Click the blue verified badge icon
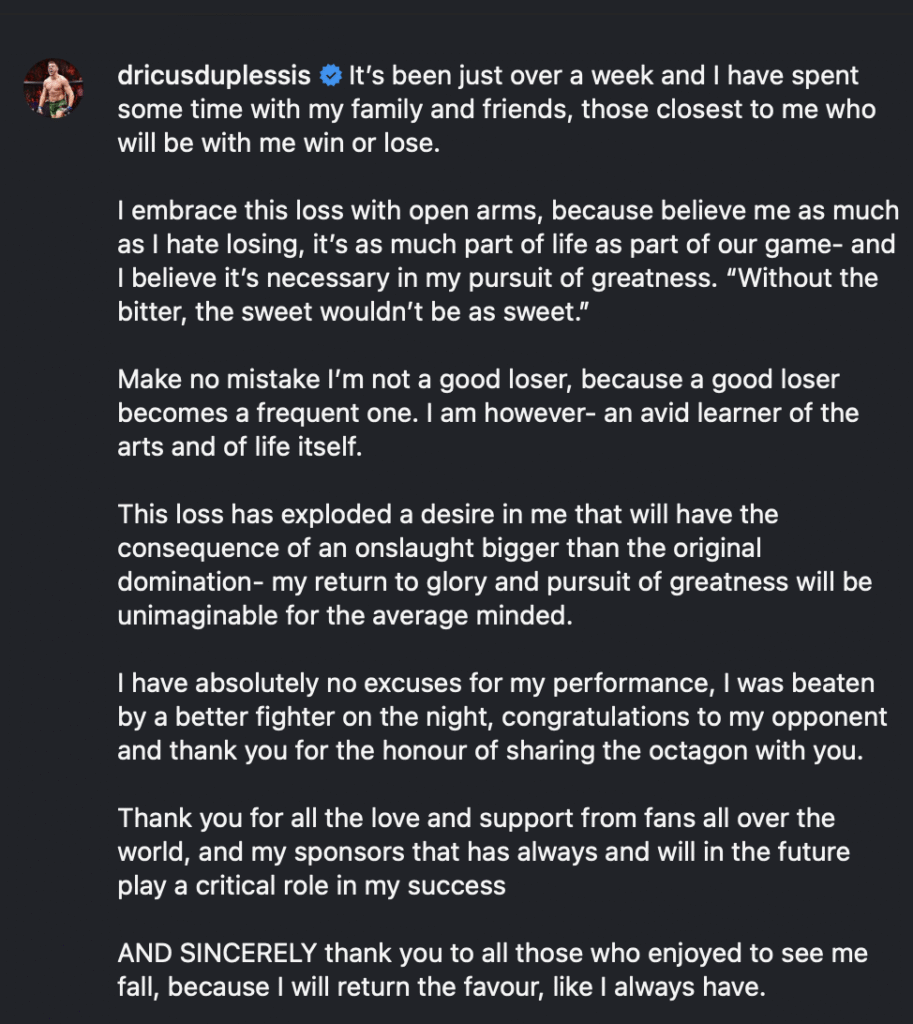This screenshot has height=1024, width=913. click(331, 76)
